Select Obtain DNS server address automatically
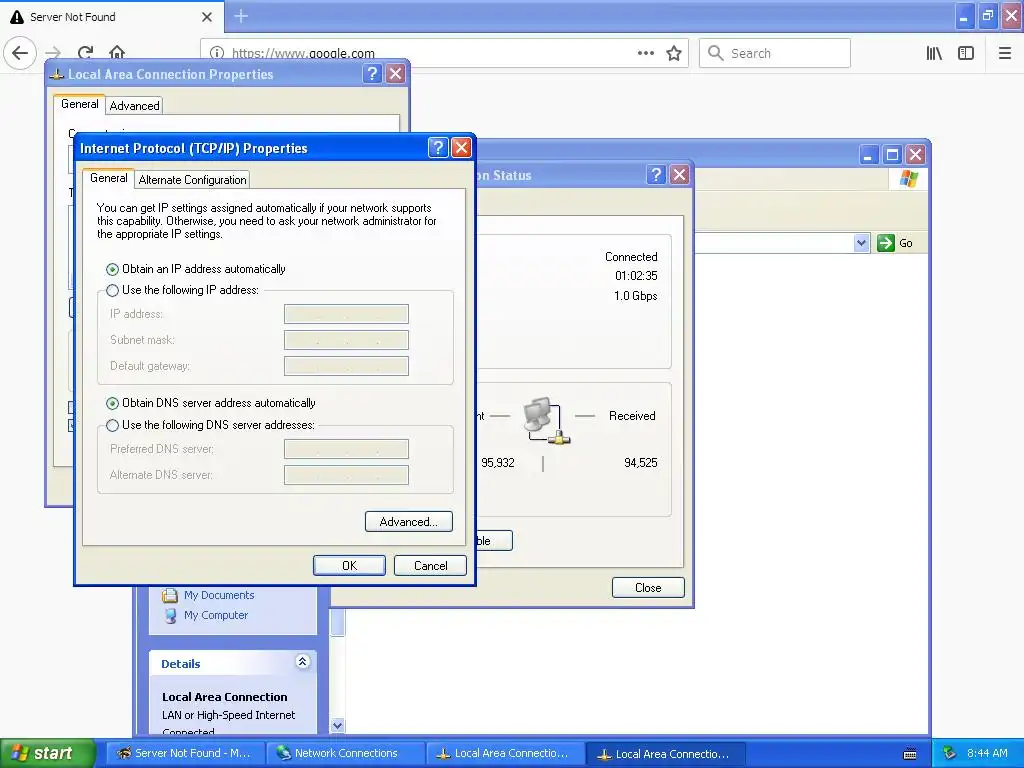 click(x=112, y=404)
